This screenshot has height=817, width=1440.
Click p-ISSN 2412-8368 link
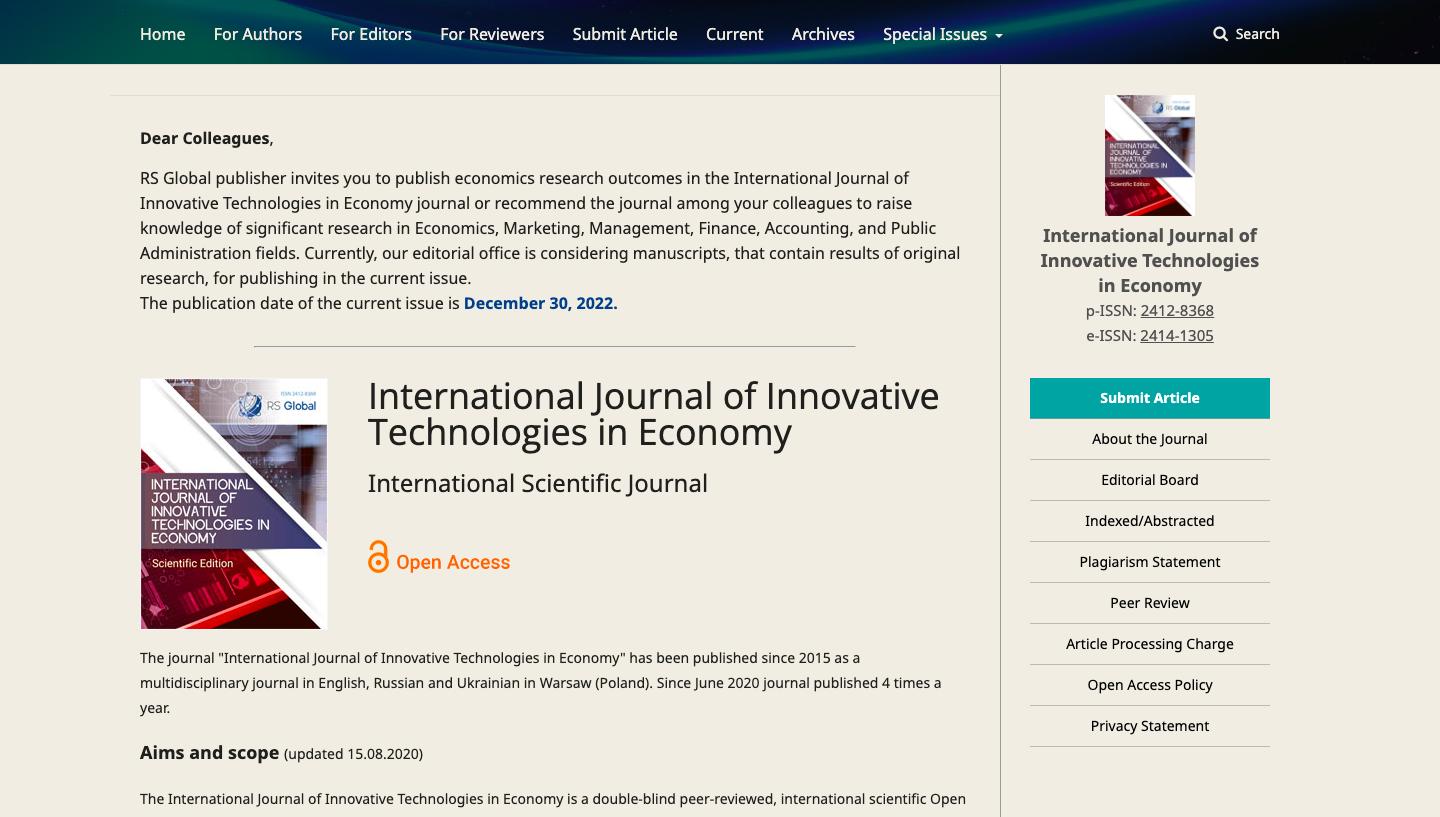(1177, 311)
